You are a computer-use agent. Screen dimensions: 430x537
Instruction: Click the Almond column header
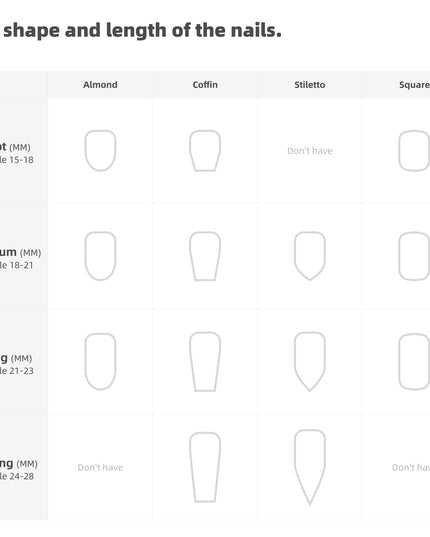click(100, 85)
